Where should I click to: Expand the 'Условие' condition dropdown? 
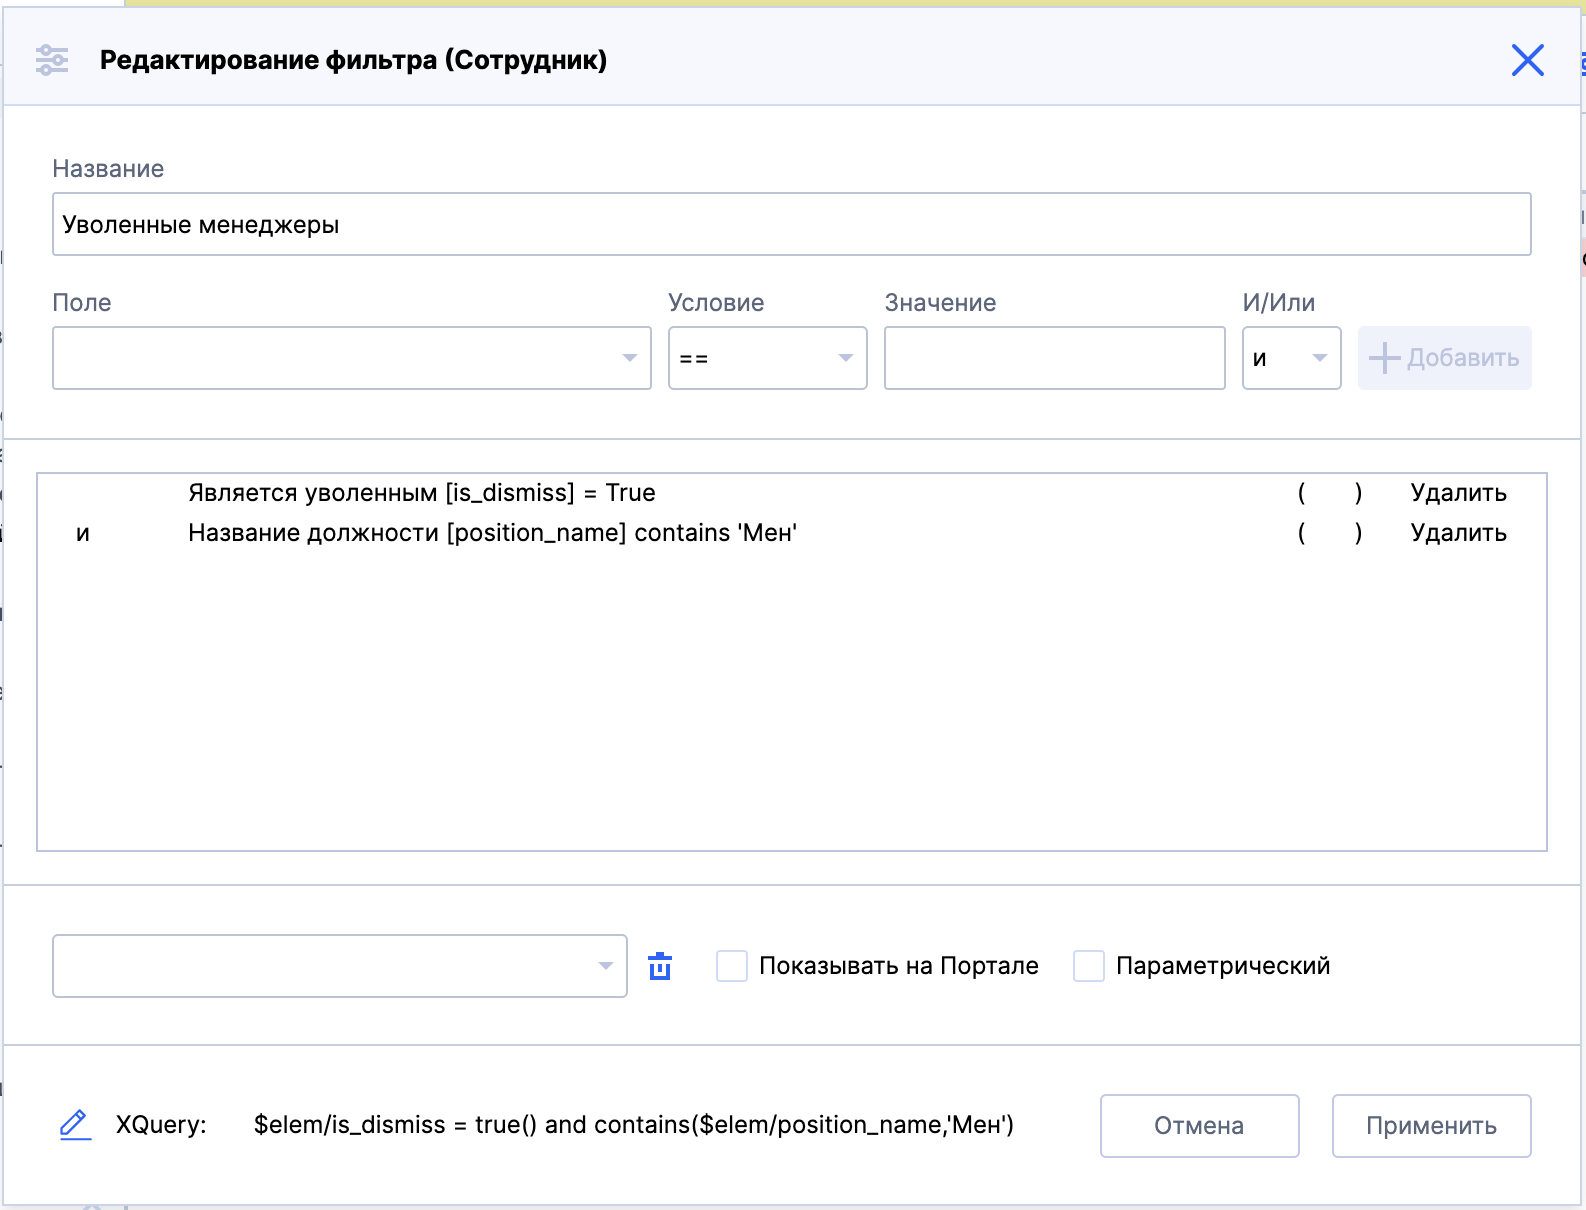[767, 358]
